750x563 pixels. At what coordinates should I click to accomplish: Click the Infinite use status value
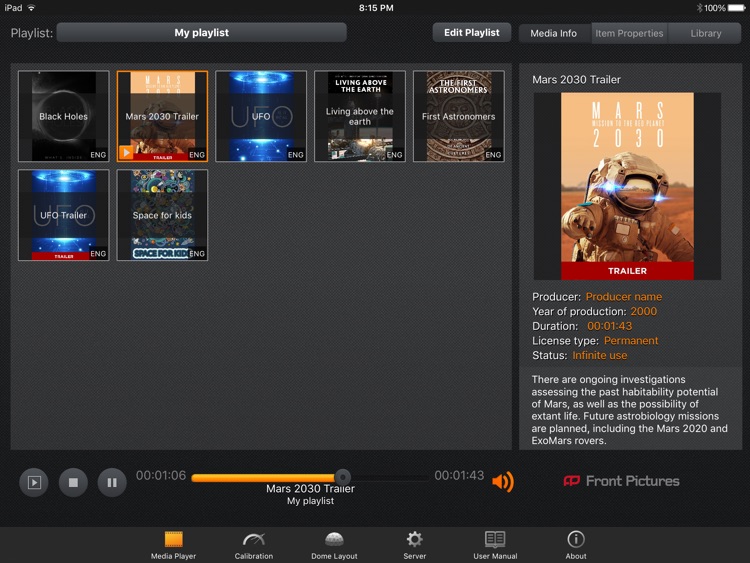click(x=599, y=355)
